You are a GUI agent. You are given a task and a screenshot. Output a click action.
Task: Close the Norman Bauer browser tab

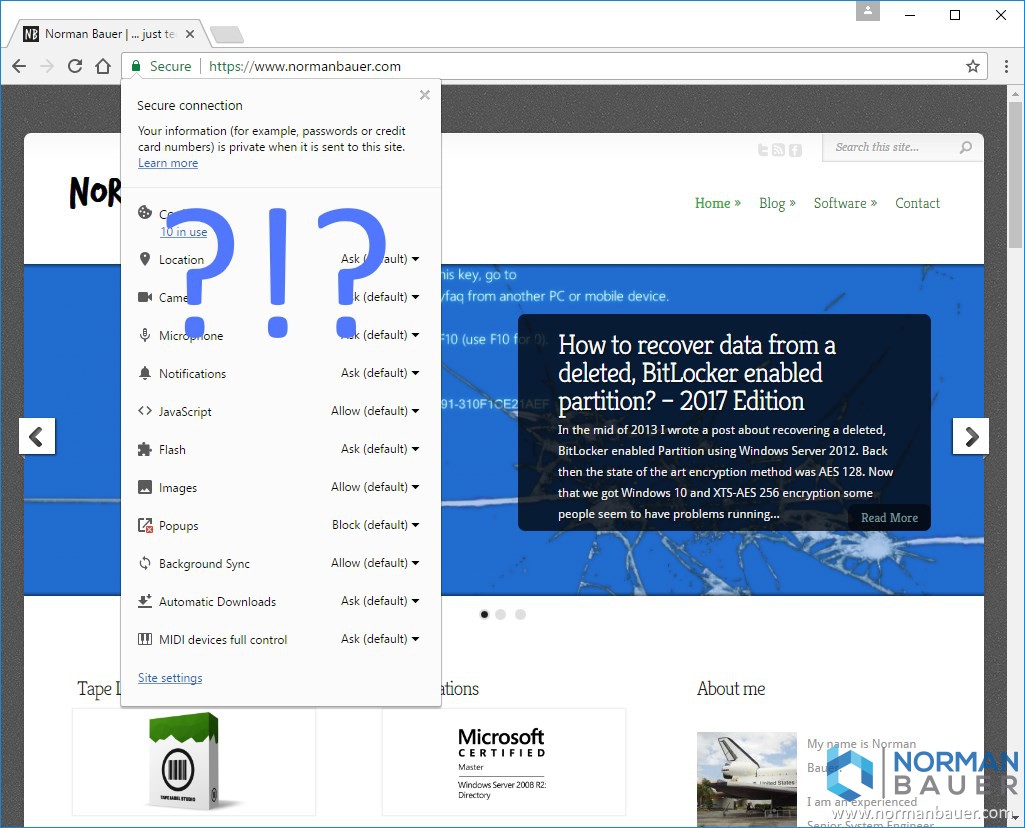[190, 34]
